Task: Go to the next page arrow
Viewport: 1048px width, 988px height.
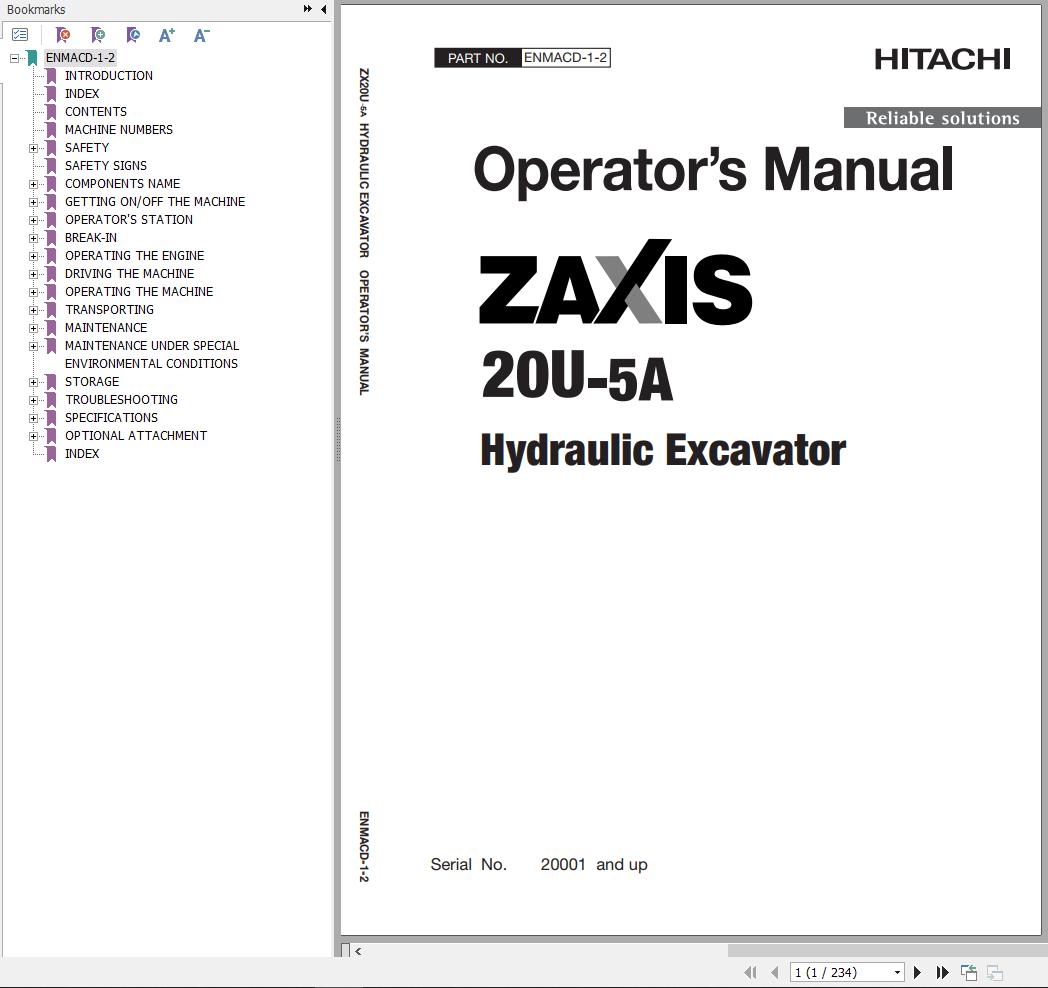Action: click(x=918, y=972)
